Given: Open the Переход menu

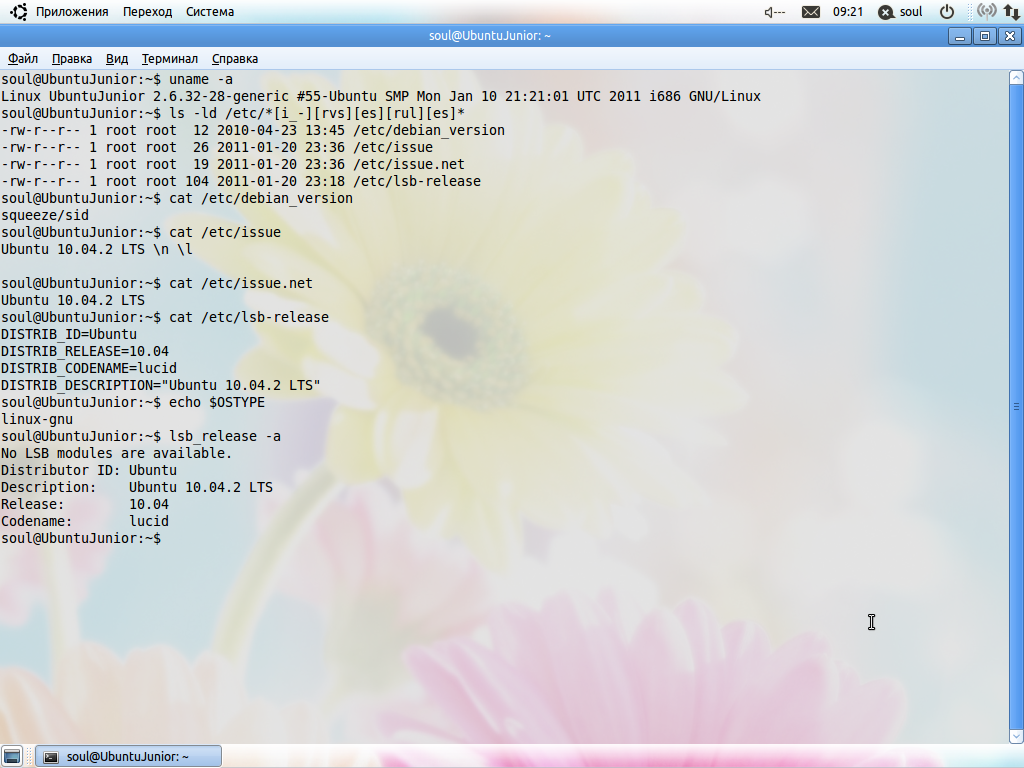Looking at the screenshot, I should (148, 12).
